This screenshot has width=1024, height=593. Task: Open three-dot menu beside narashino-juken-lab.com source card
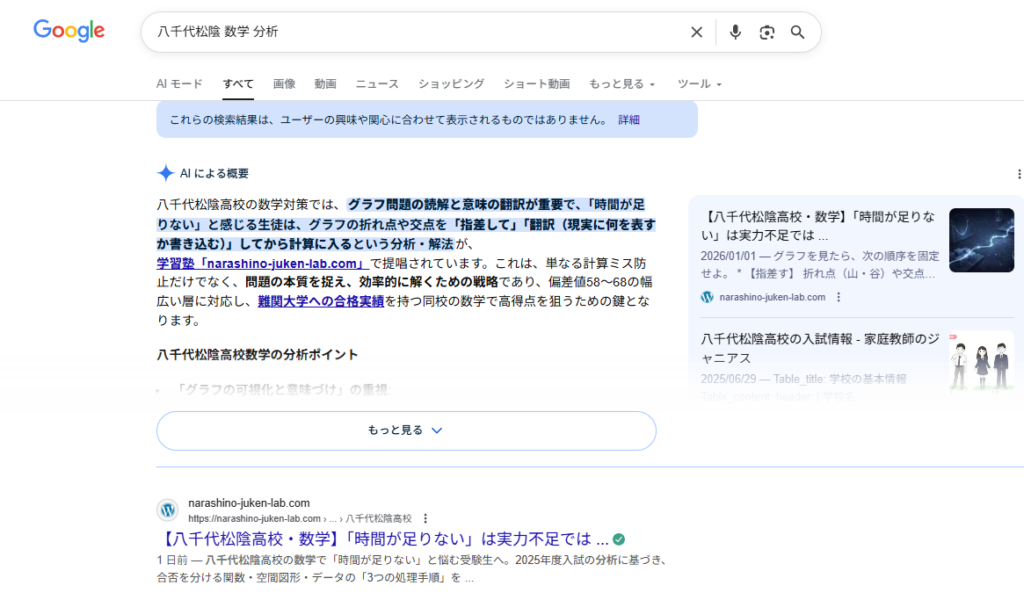(x=838, y=297)
